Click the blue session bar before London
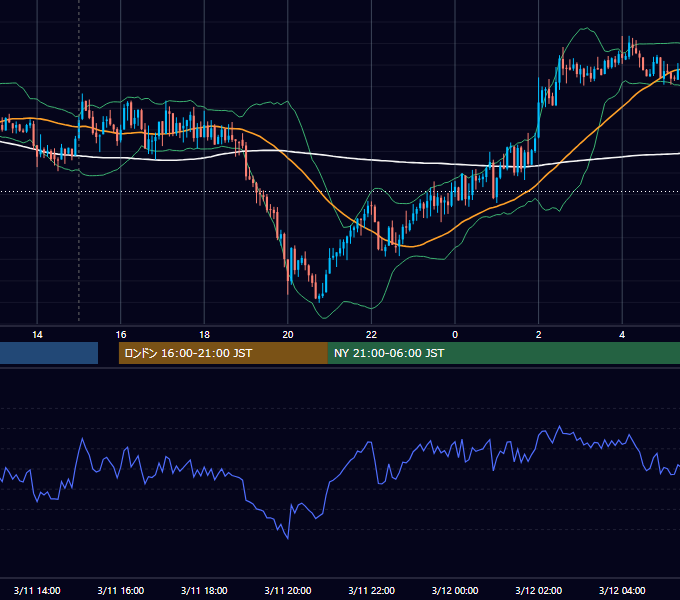 [49, 353]
